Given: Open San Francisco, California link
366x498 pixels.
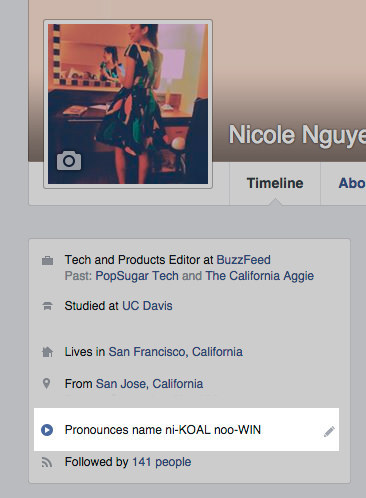Looking at the screenshot, I should tap(176, 352).
